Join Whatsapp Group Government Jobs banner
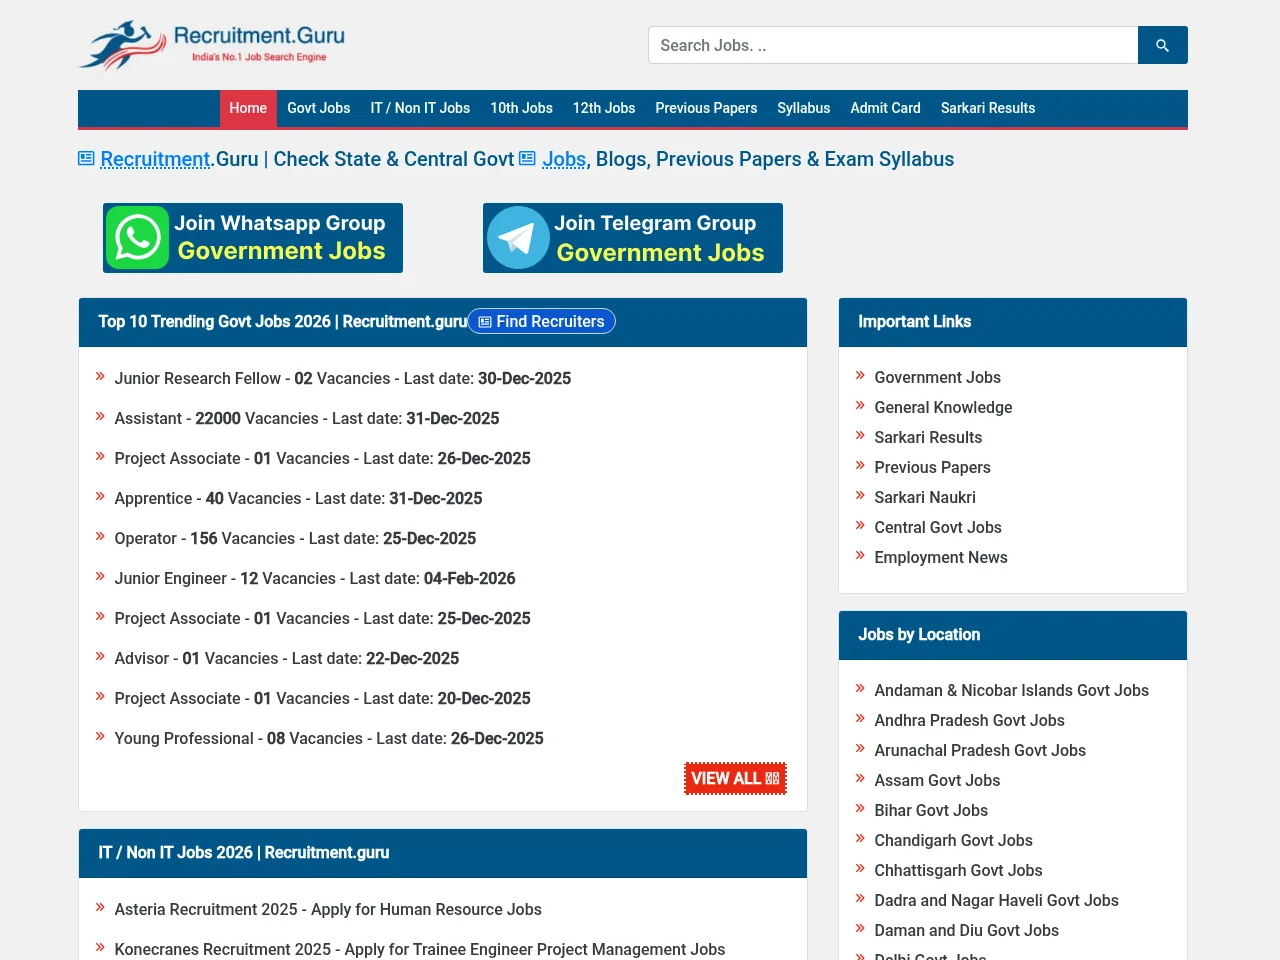Viewport: 1280px width, 960px height. [253, 238]
